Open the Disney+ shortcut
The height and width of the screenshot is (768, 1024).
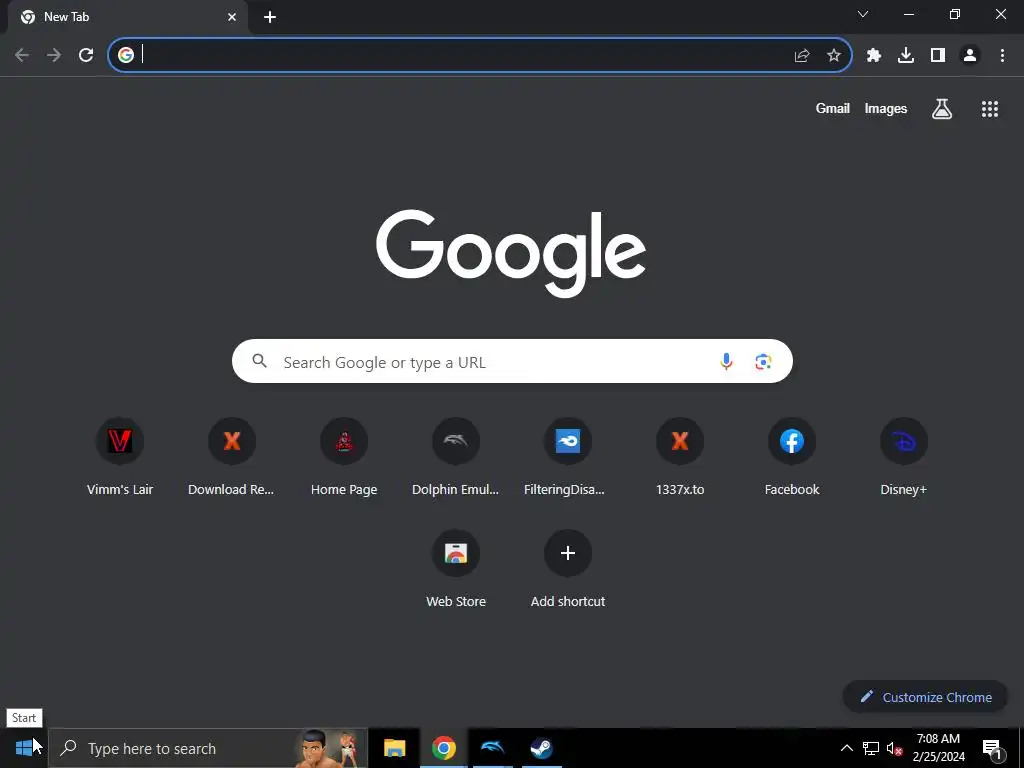click(x=904, y=456)
